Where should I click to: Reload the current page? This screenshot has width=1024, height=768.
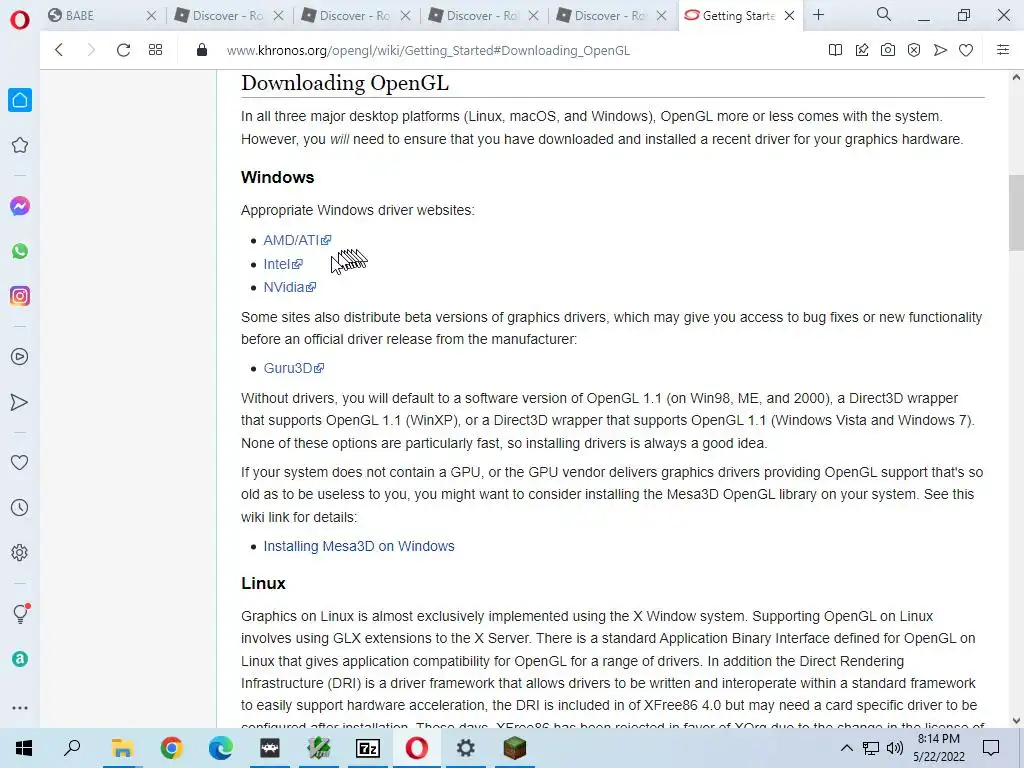(x=123, y=50)
